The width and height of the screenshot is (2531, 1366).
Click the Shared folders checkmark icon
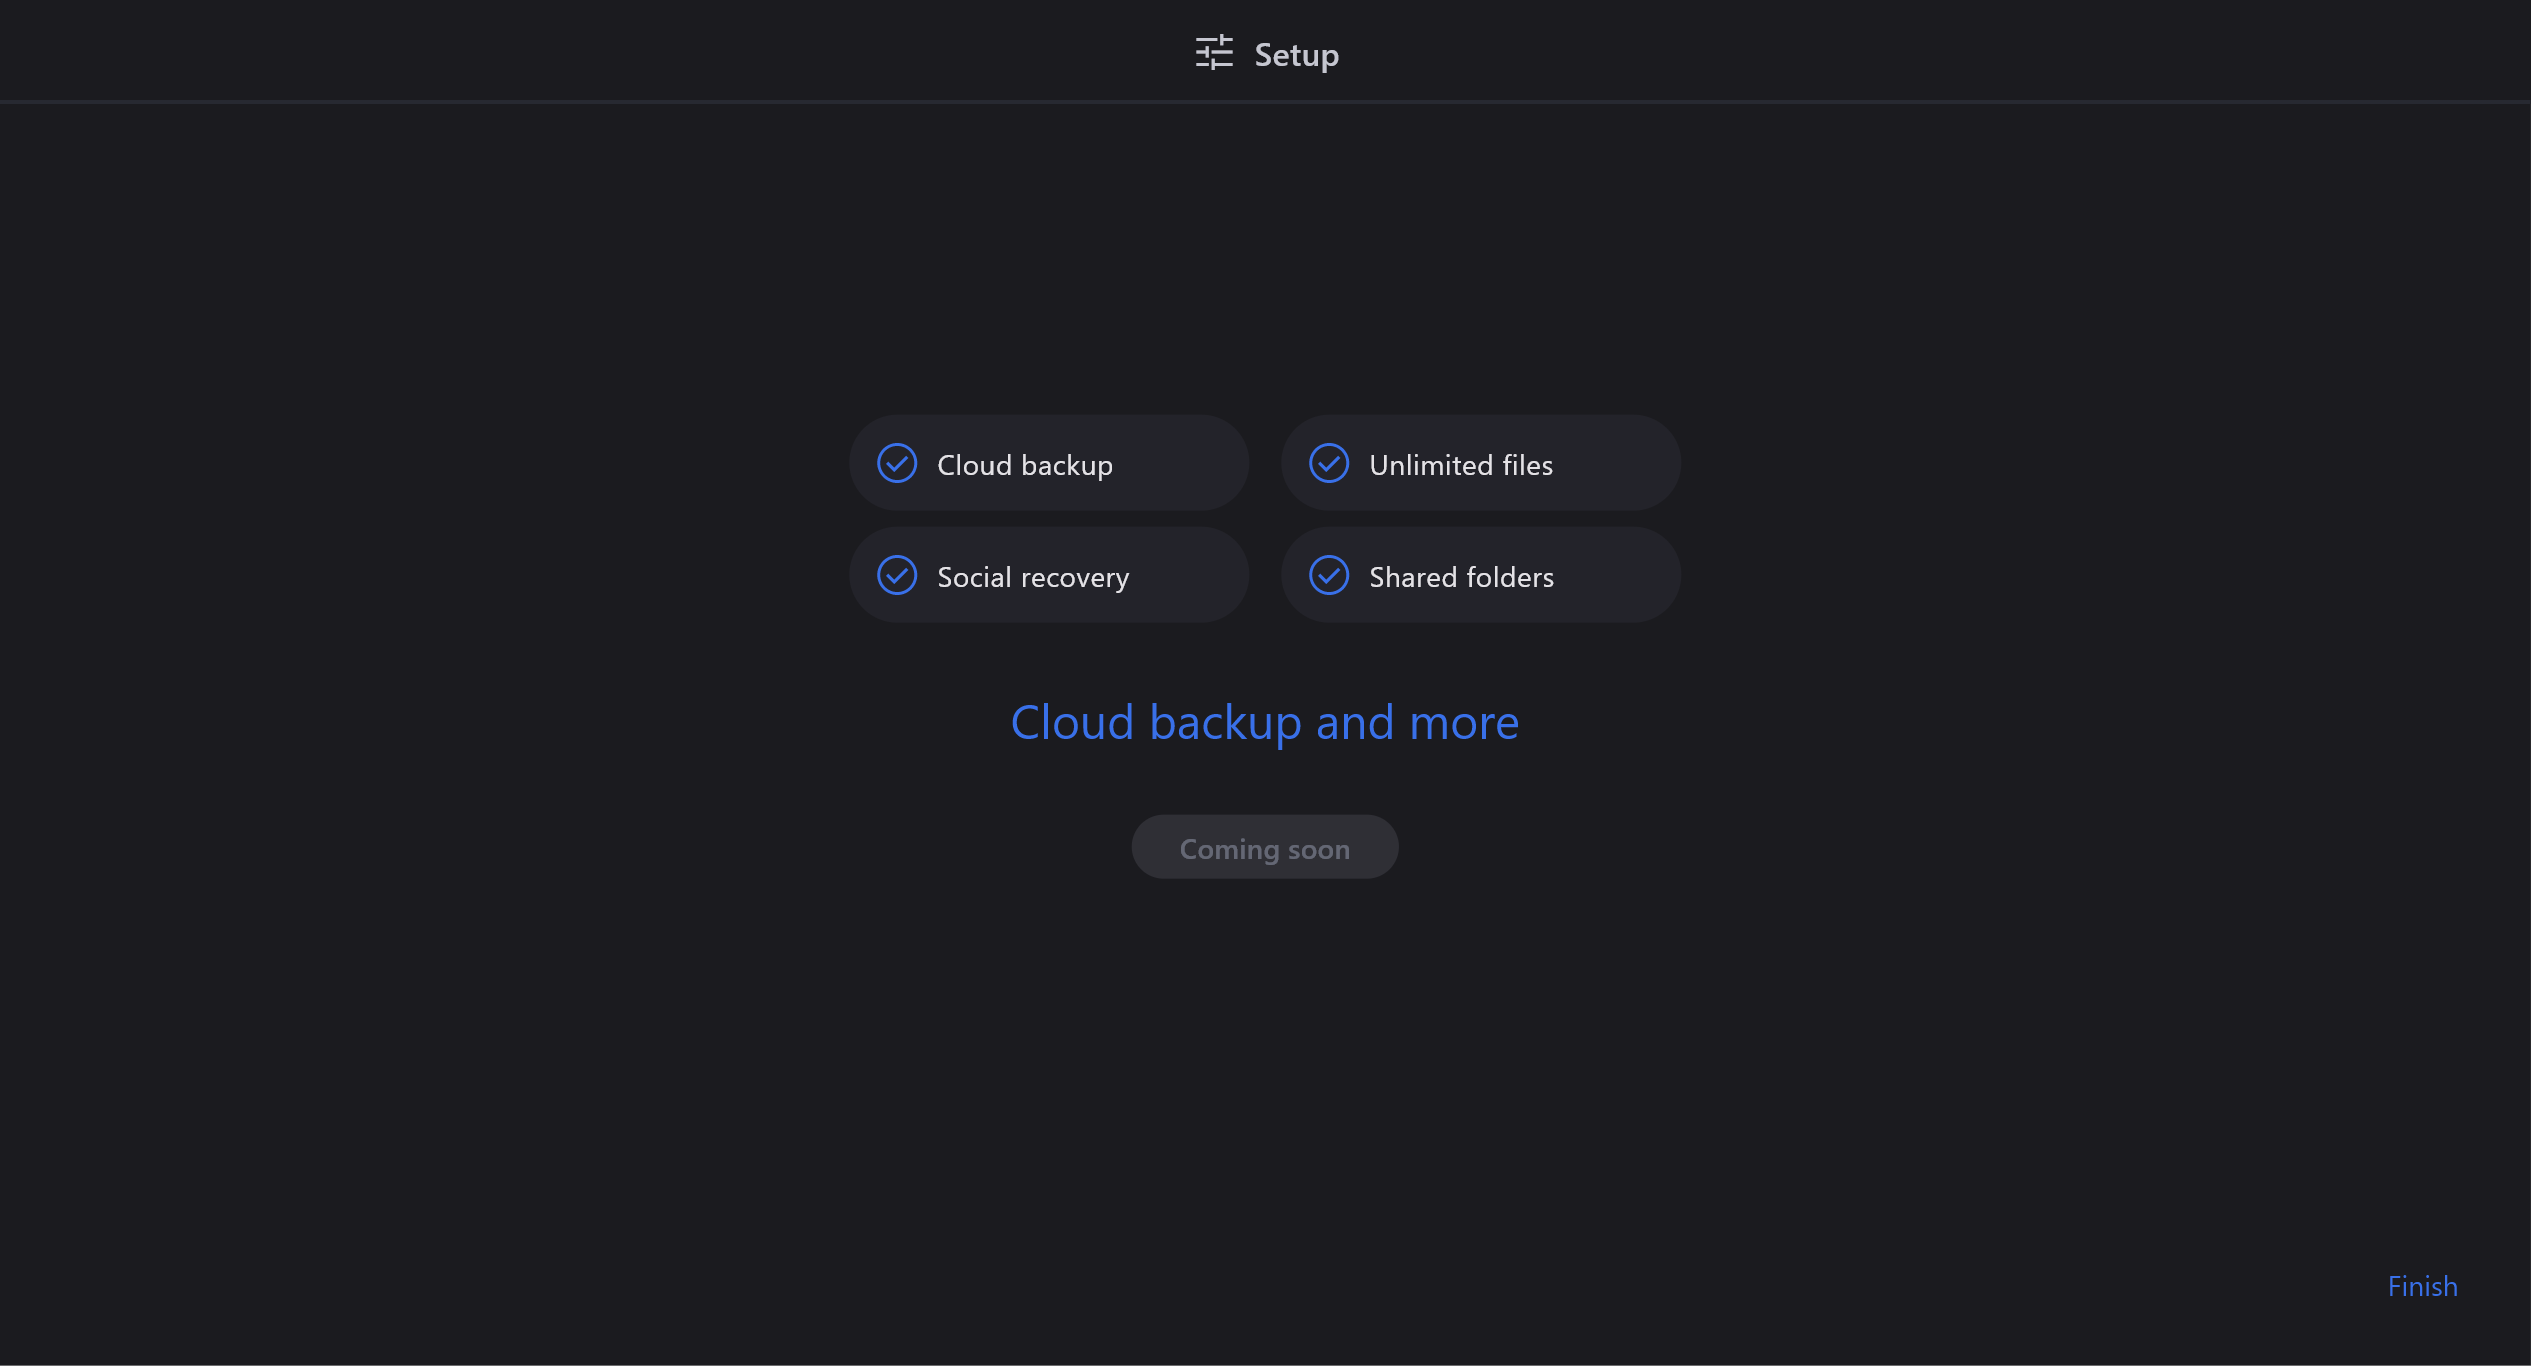pos(1329,576)
